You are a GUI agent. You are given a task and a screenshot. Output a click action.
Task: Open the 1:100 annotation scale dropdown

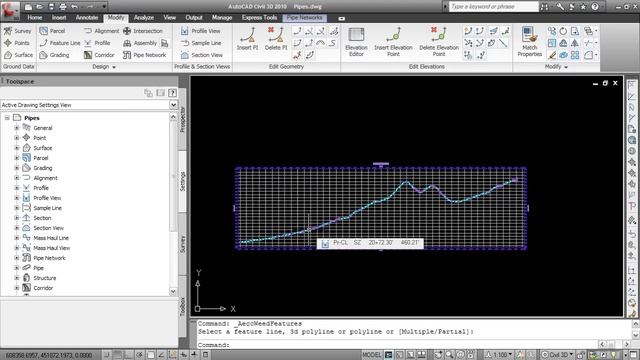(x=499, y=355)
